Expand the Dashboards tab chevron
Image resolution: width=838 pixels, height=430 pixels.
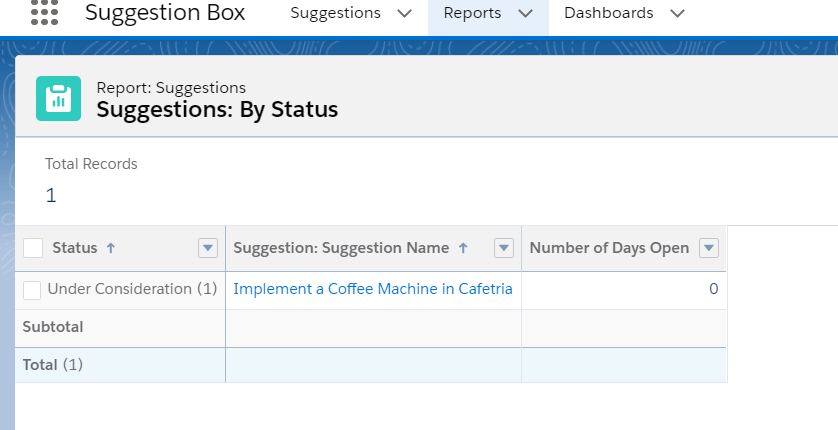tap(678, 13)
